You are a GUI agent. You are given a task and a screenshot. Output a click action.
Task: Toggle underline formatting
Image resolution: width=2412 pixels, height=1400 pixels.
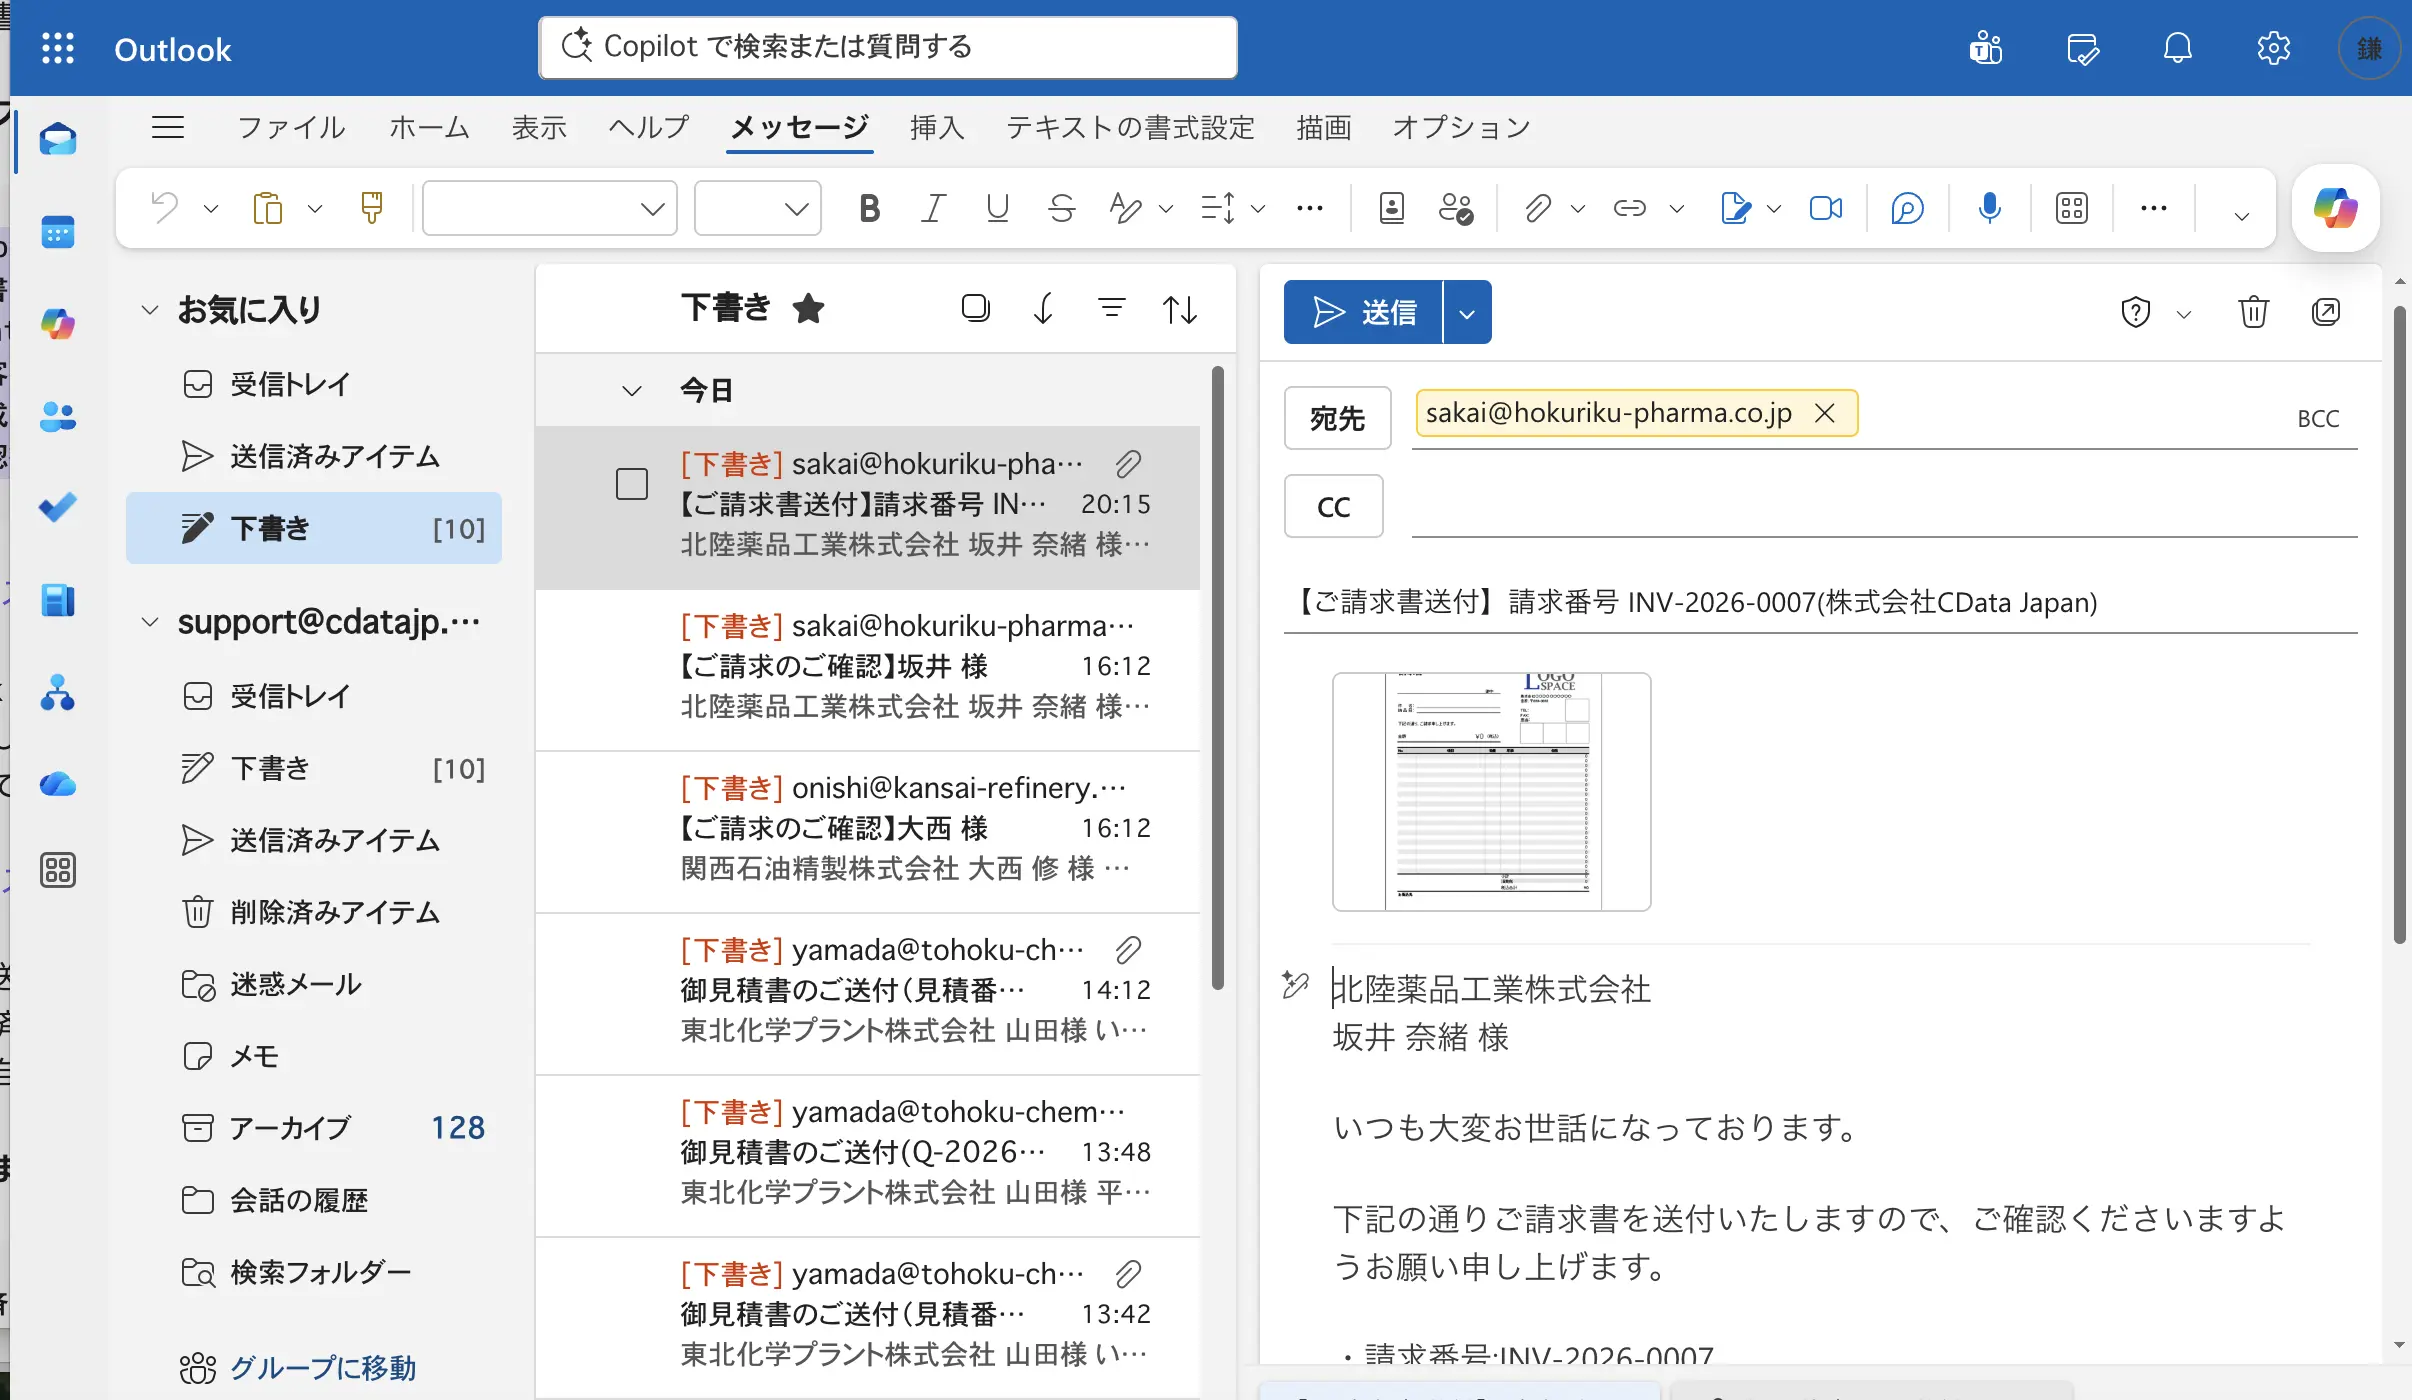pos(997,208)
